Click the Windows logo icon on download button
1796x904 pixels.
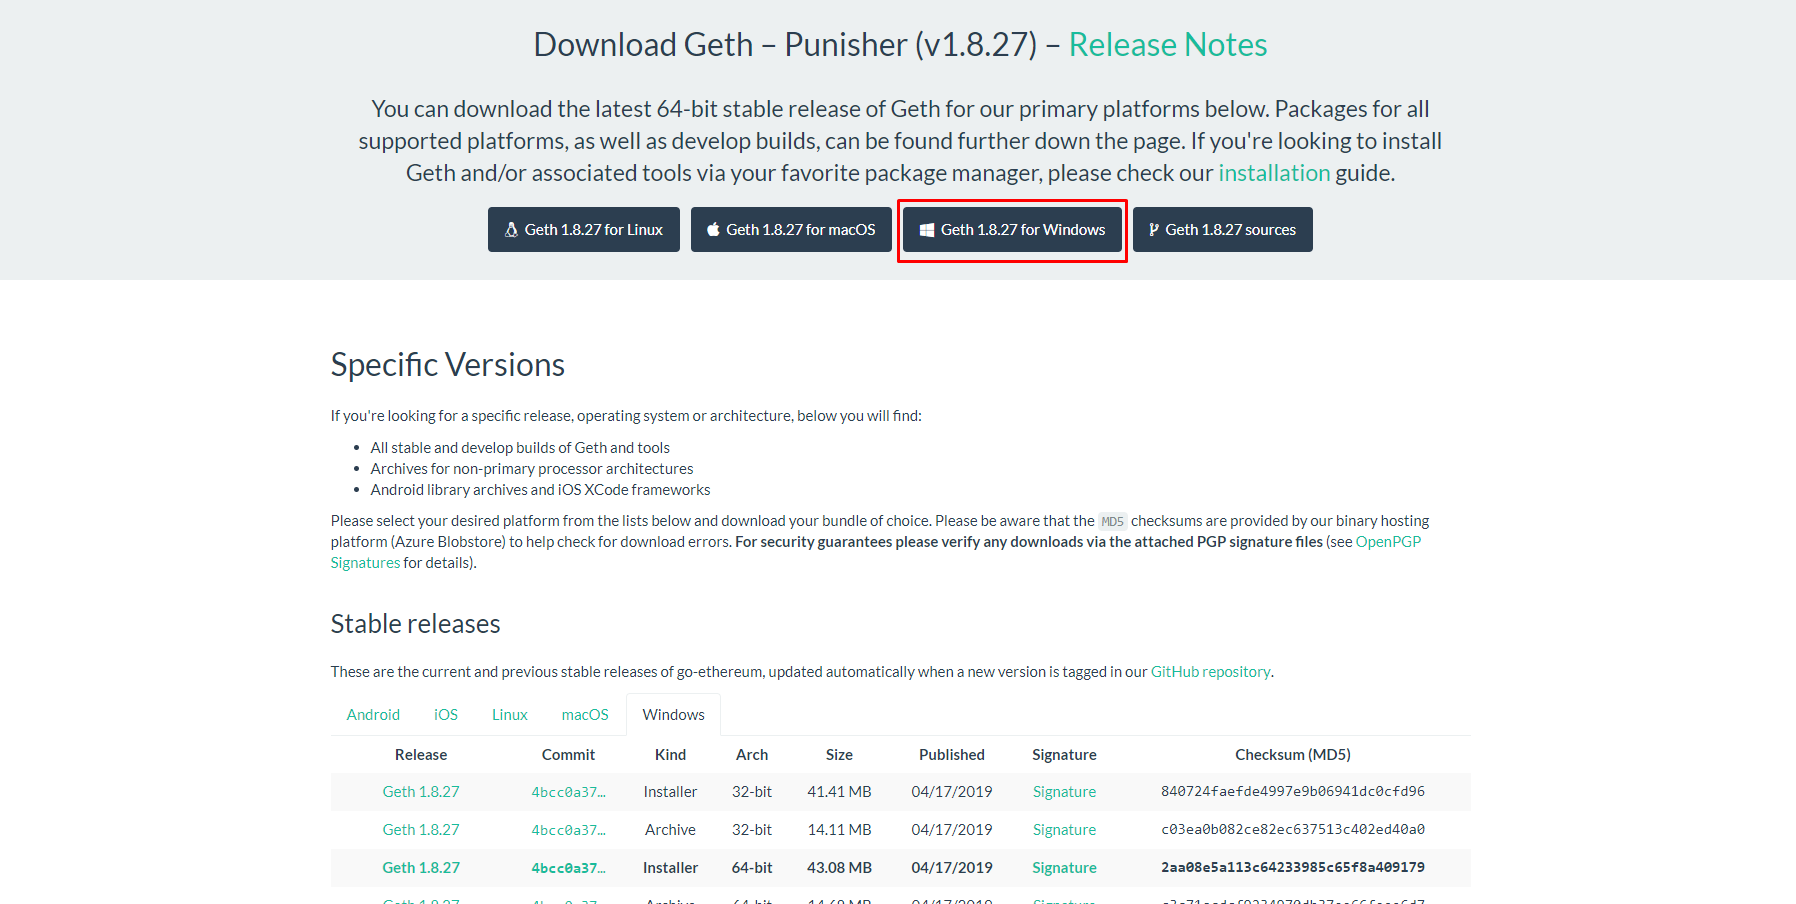point(927,230)
